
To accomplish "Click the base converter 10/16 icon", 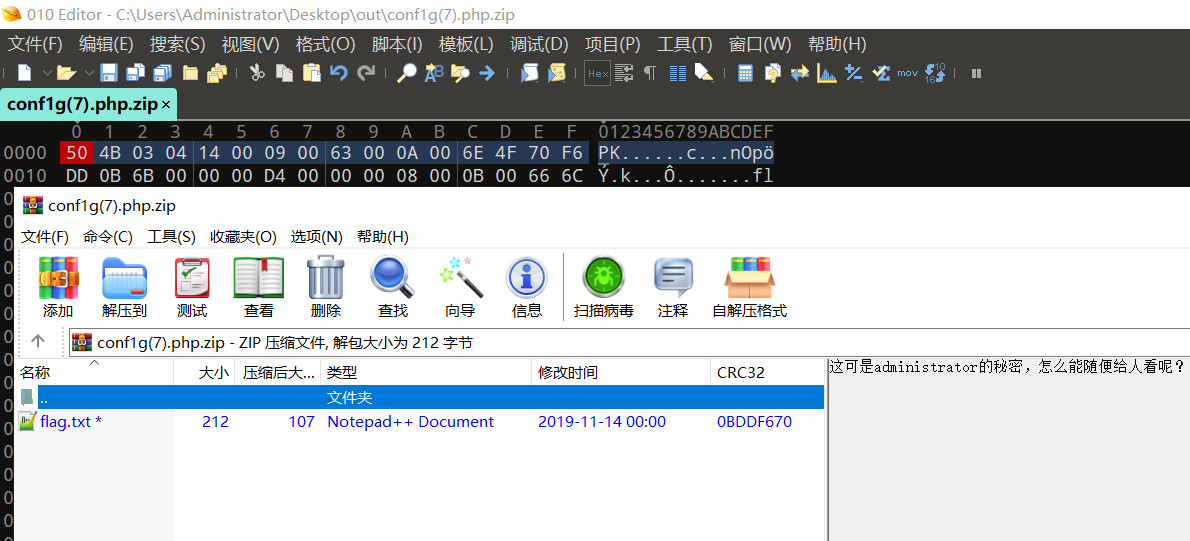I will point(936,73).
